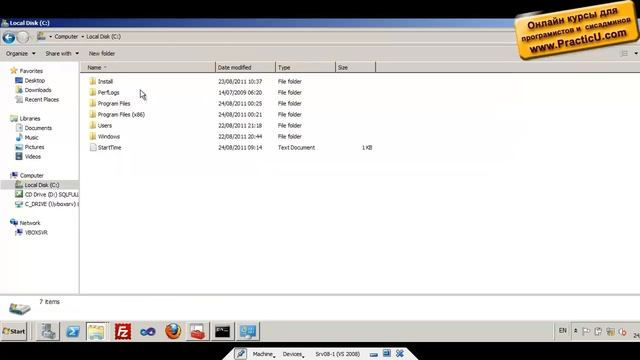Open the C_DRIVE network share
The height and width of the screenshot is (360, 640).
point(47,204)
